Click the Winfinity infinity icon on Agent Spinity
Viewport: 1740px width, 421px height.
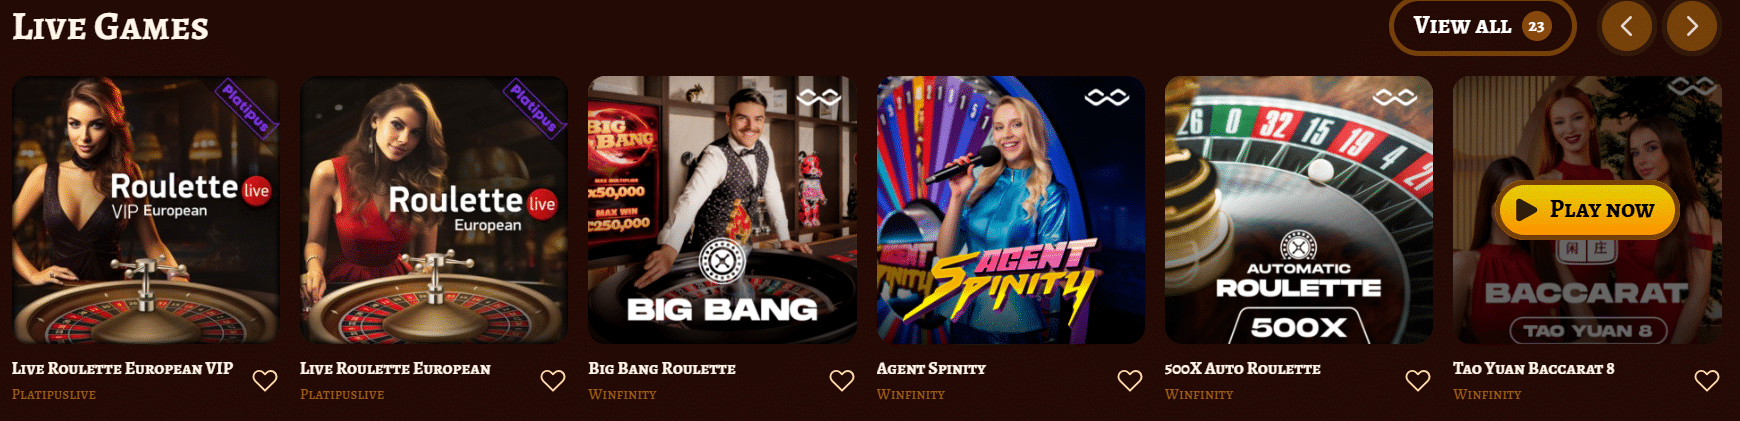pos(1107,97)
